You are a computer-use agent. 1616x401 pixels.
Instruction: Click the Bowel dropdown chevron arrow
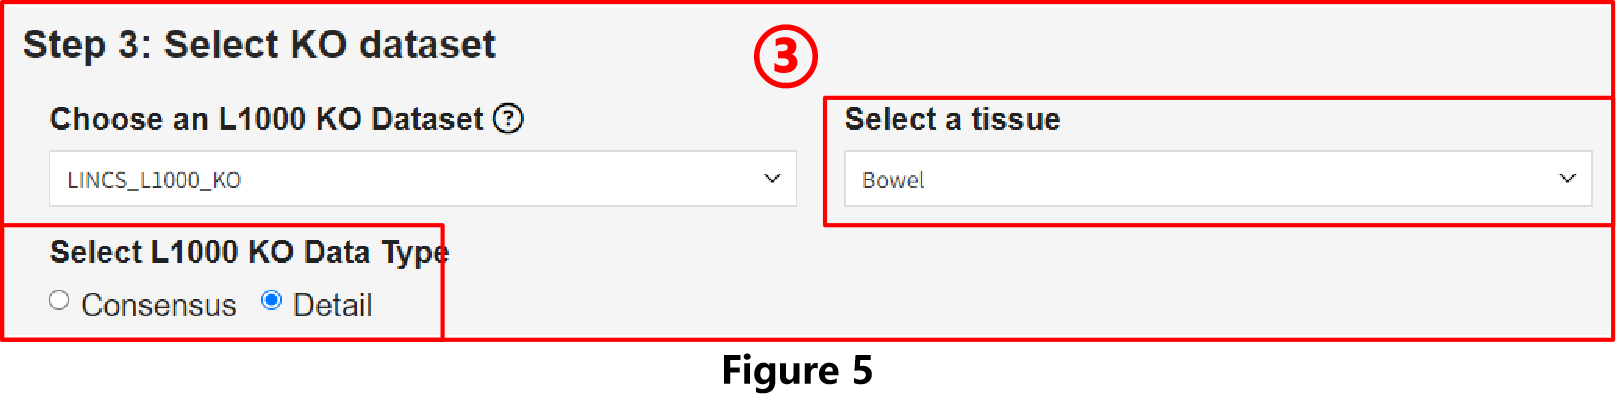[1567, 179]
